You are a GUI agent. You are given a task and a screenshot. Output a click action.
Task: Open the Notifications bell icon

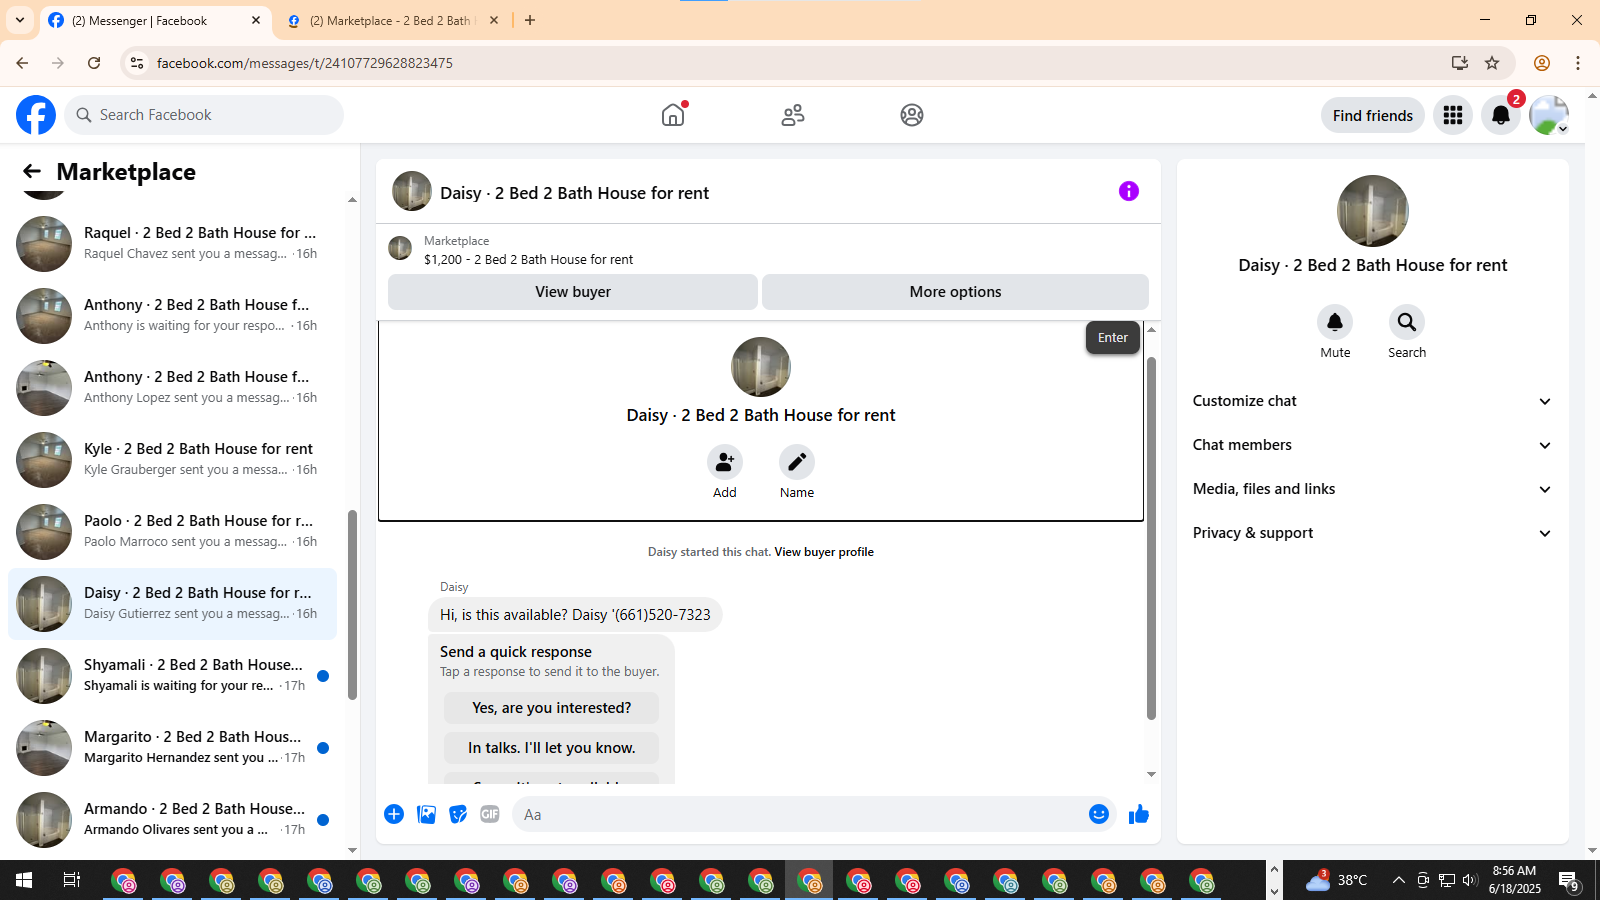click(1501, 115)
